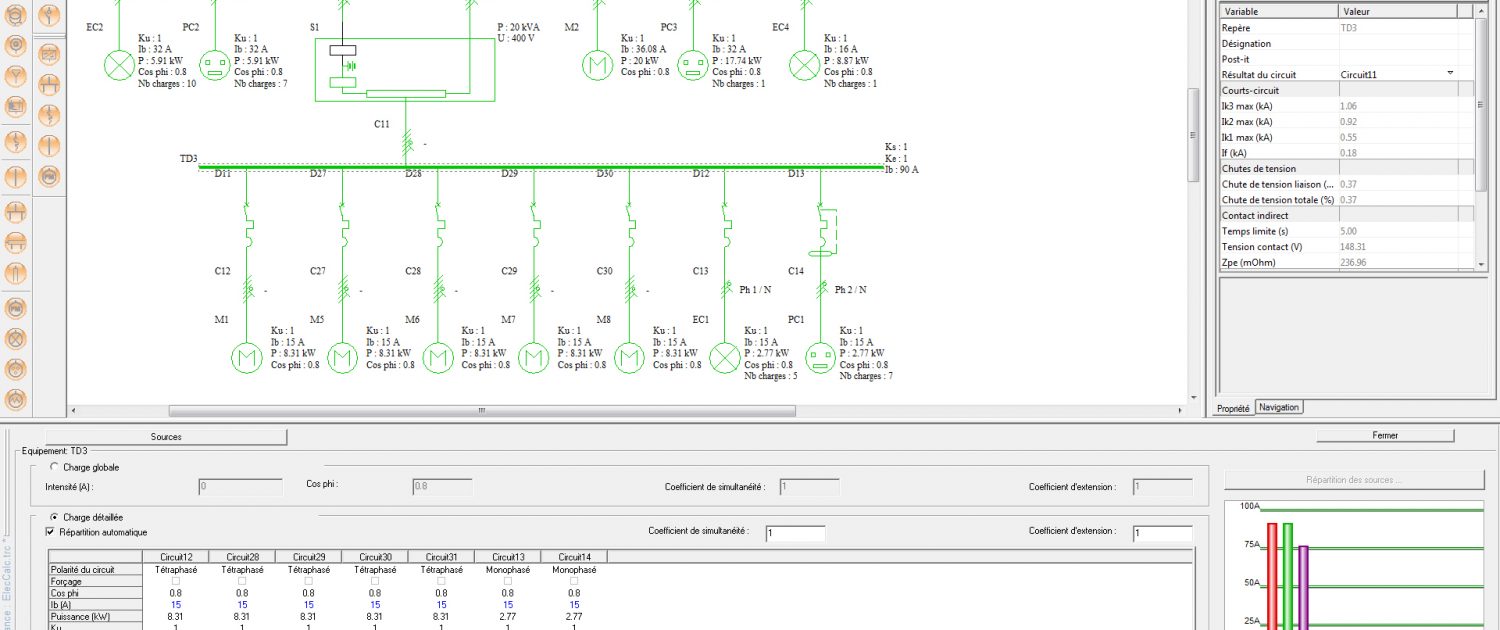The height and width of the screenshot is (630, 1500).
Task: Check Forçage for Circuit28
Action: pyautogui.click(x=242, y=581)
